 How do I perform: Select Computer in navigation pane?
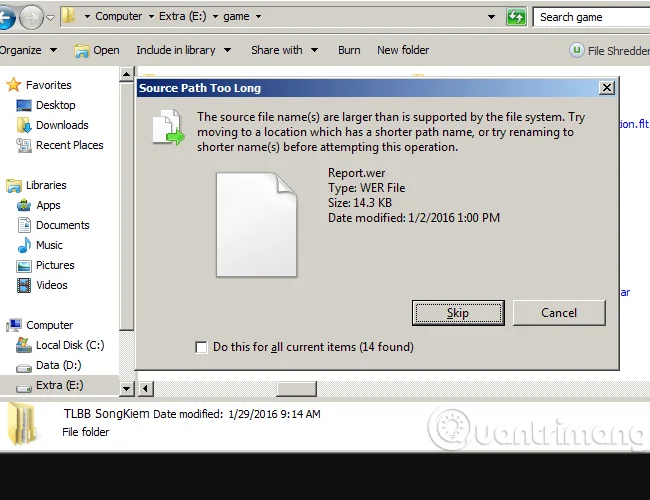pyautogui.click(x=49, y=325)
